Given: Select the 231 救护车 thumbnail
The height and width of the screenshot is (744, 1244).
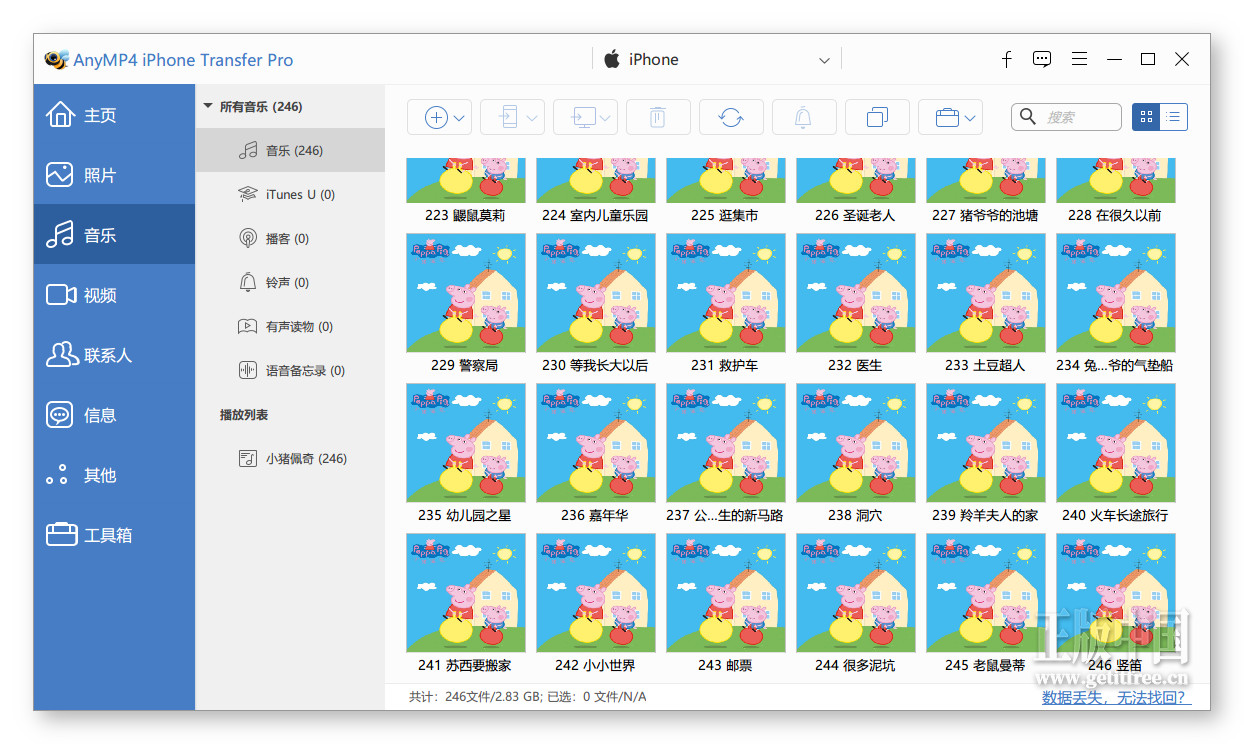Looking at the screenshot, I should click(726, 293).
